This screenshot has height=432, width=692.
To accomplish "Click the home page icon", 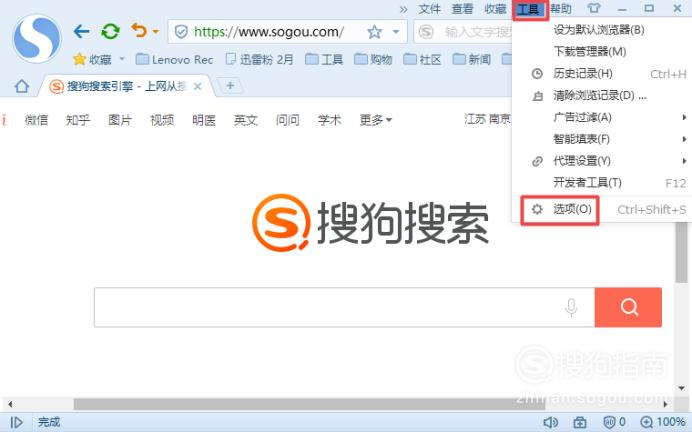I will (21, 86).
